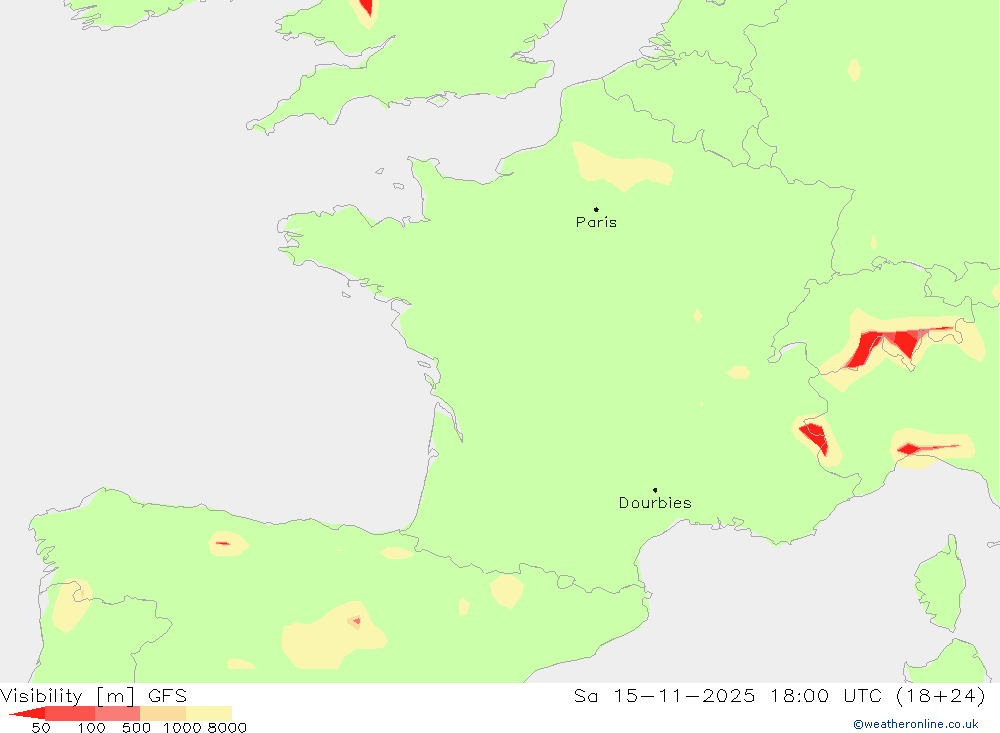
Task: Click the Dourbies location dot marker
Action: click(x=655, y=490)
